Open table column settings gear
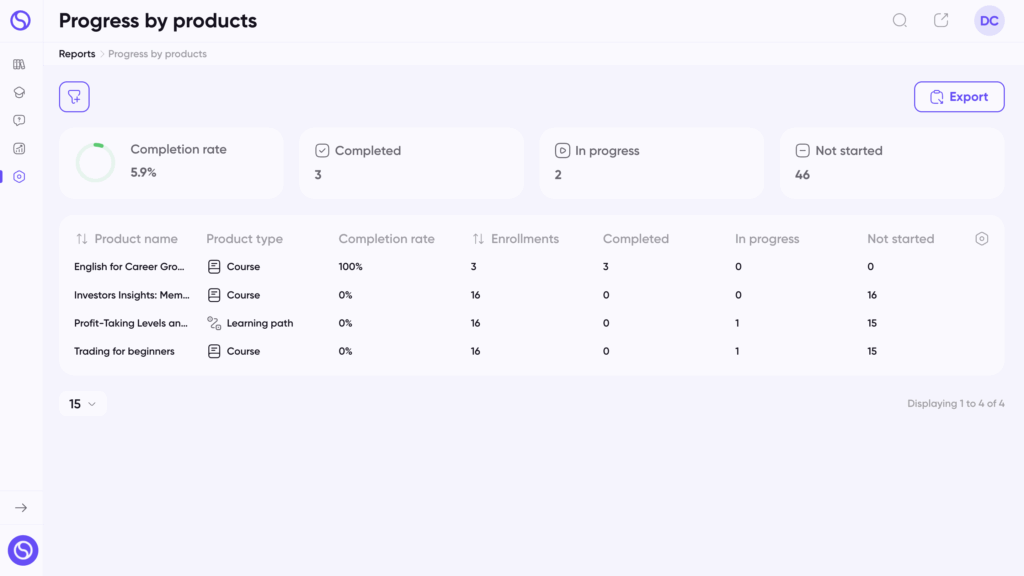This screenshot has height=576, width=1024. pyautogui.click(x=982, y=238)
